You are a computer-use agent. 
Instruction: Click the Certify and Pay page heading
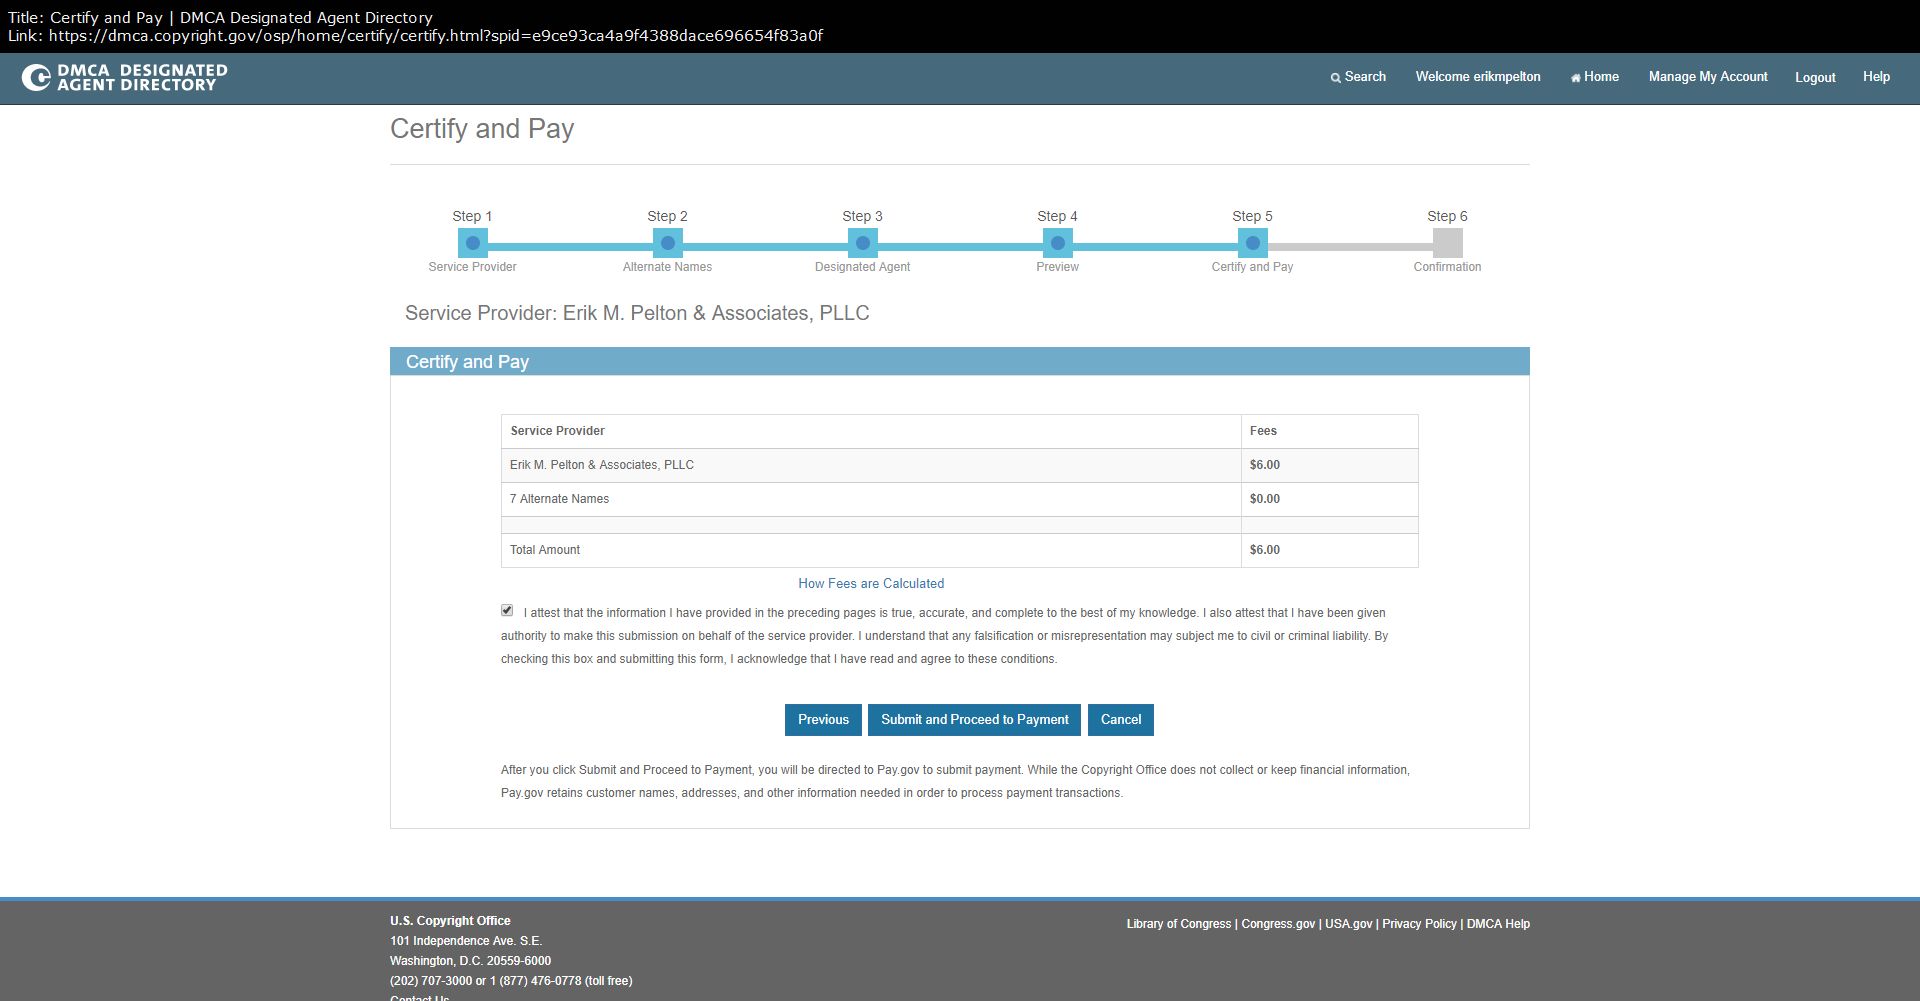coord(482,129)
